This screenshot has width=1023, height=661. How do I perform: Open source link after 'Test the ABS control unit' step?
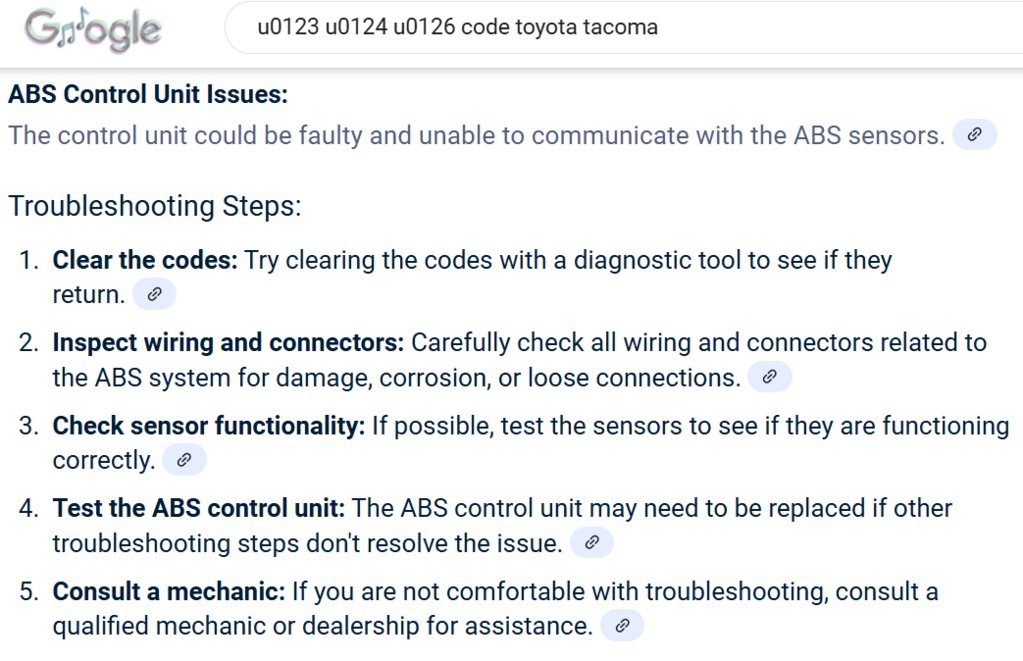[592, 542]
